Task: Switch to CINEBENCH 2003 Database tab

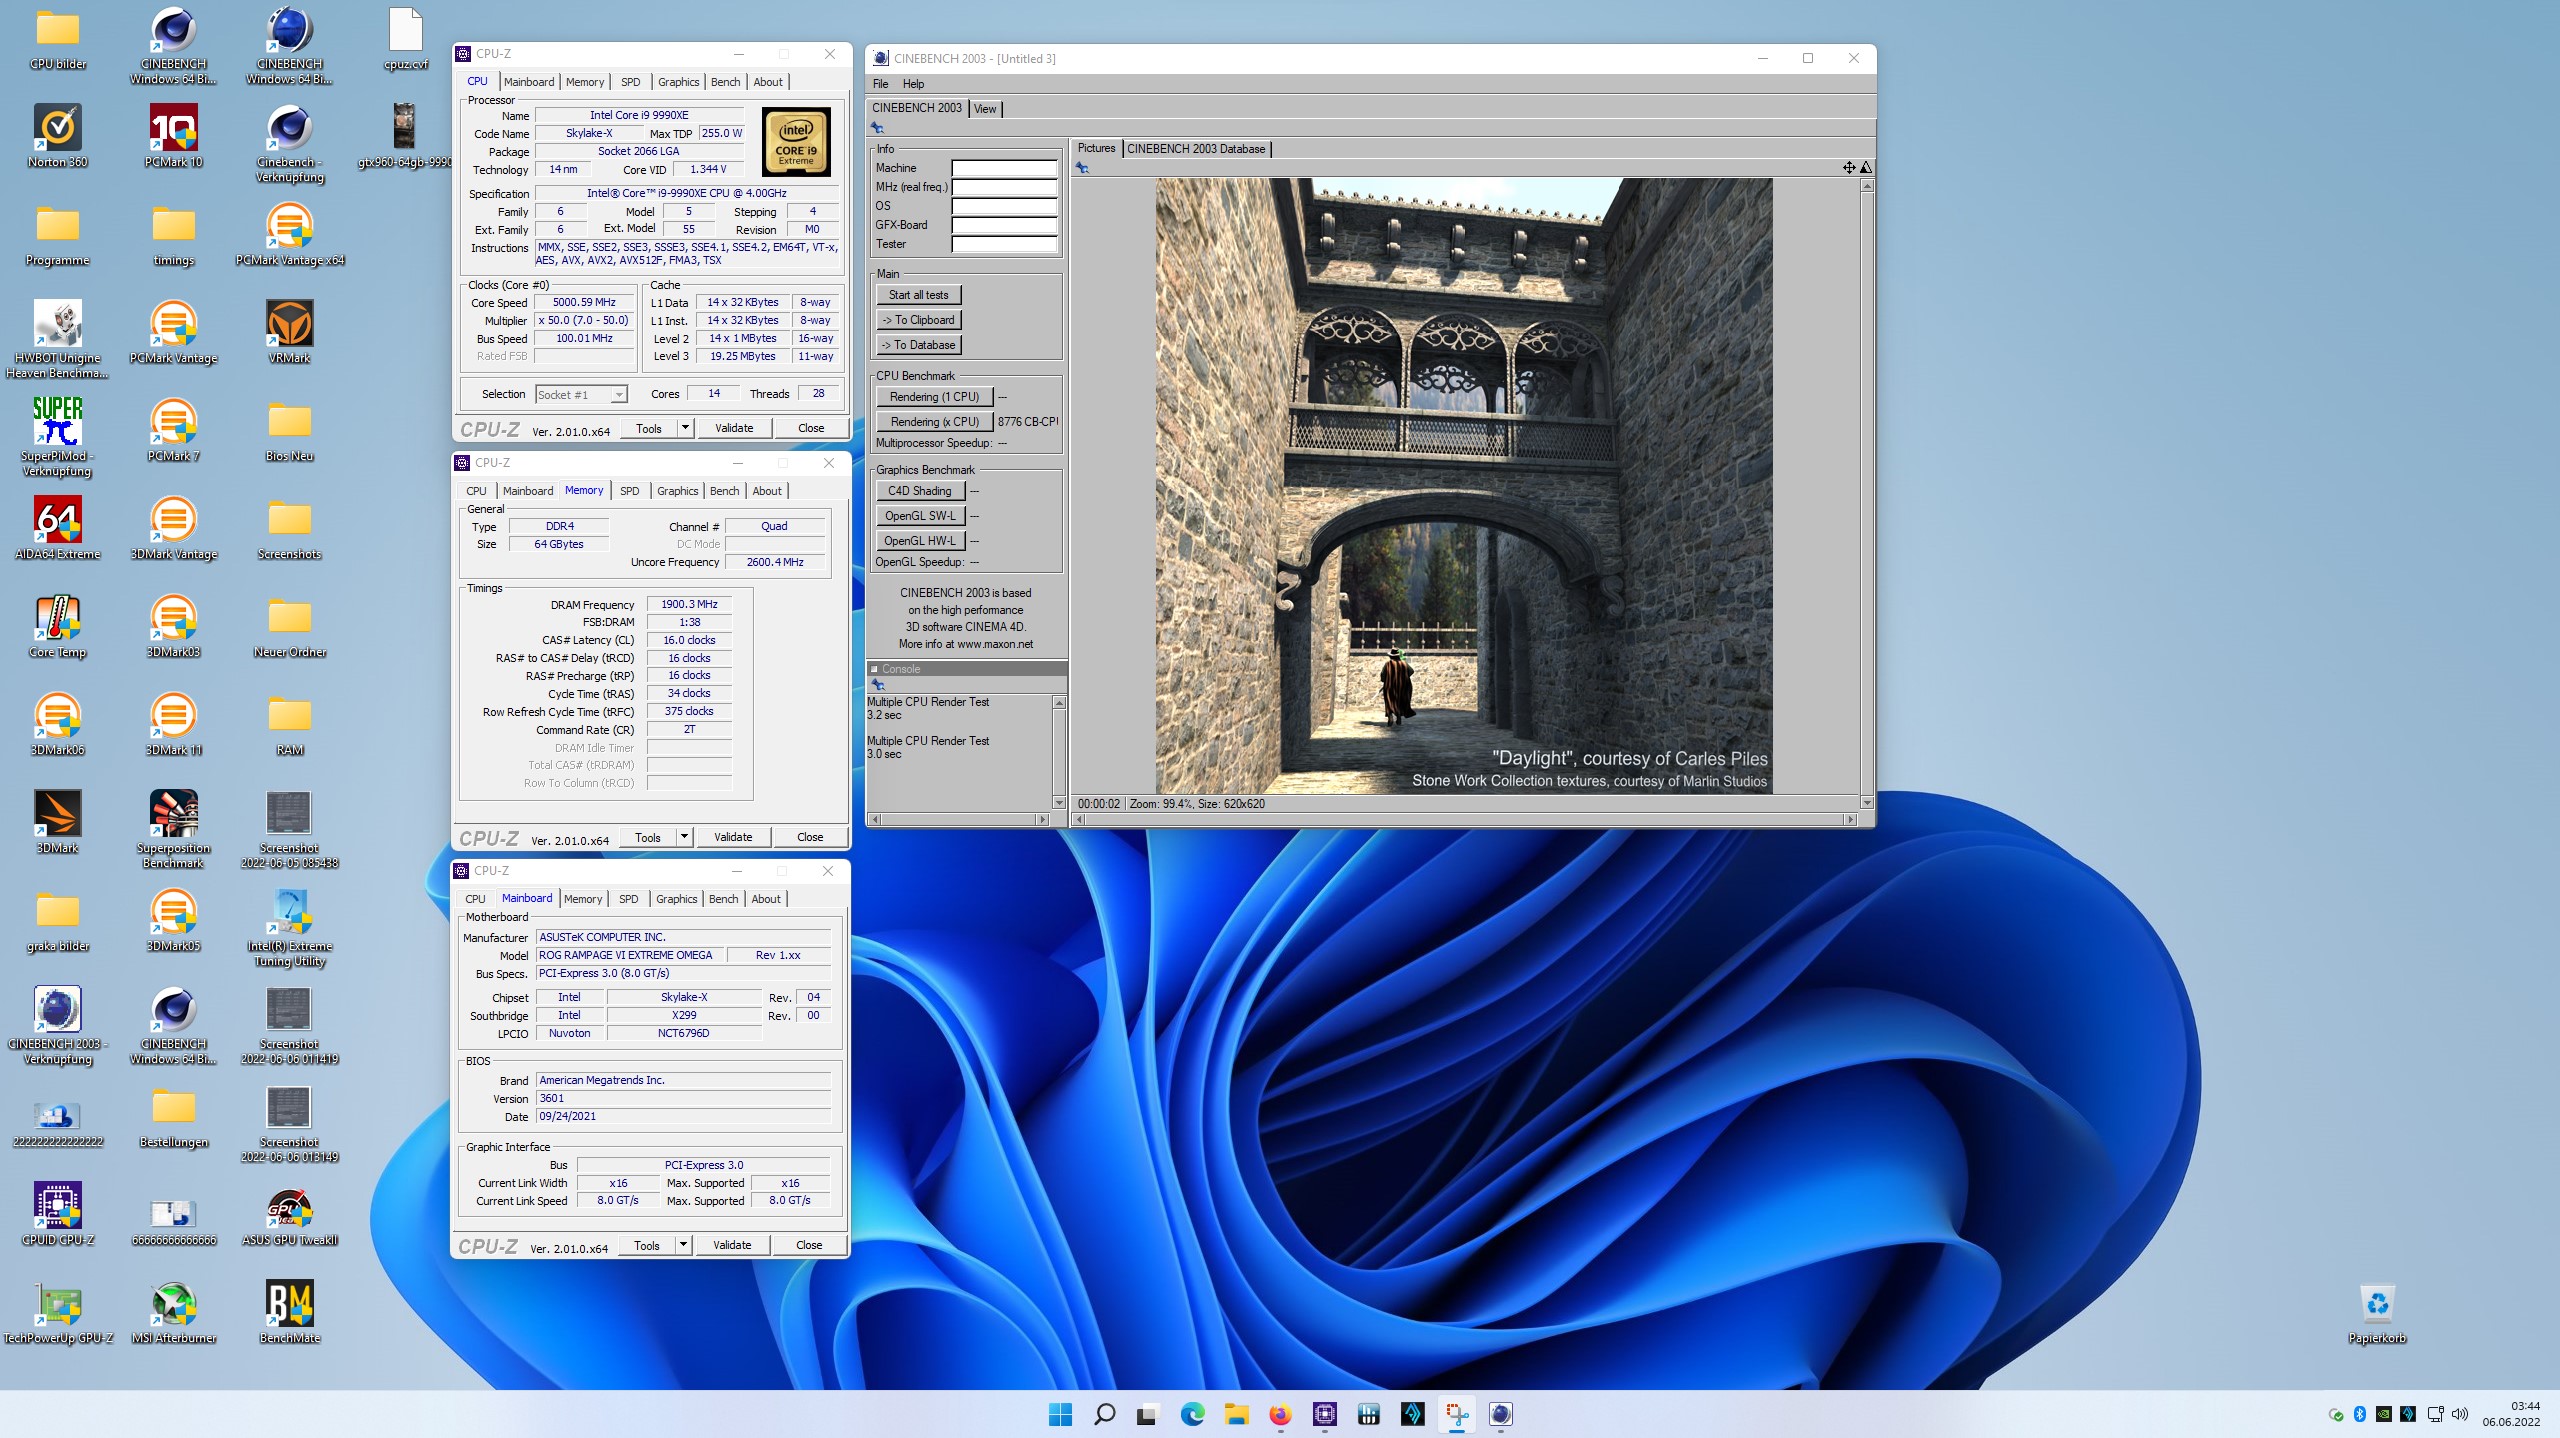Action: pyautogui.click(x=1196, y=149)
